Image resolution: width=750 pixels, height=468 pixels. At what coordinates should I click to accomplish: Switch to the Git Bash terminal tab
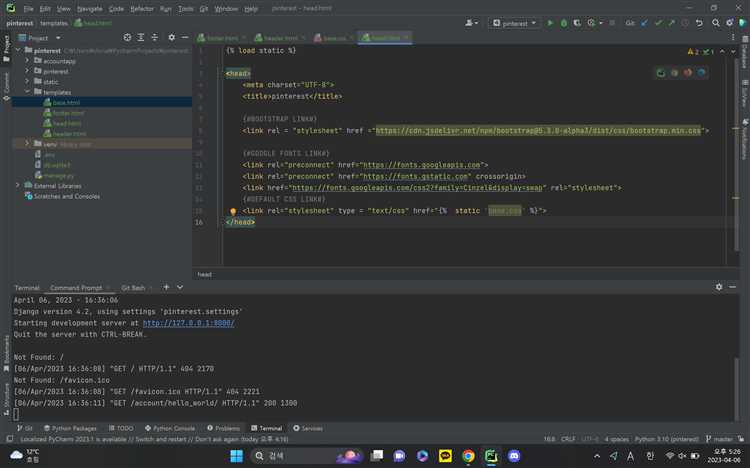[133, 288]
